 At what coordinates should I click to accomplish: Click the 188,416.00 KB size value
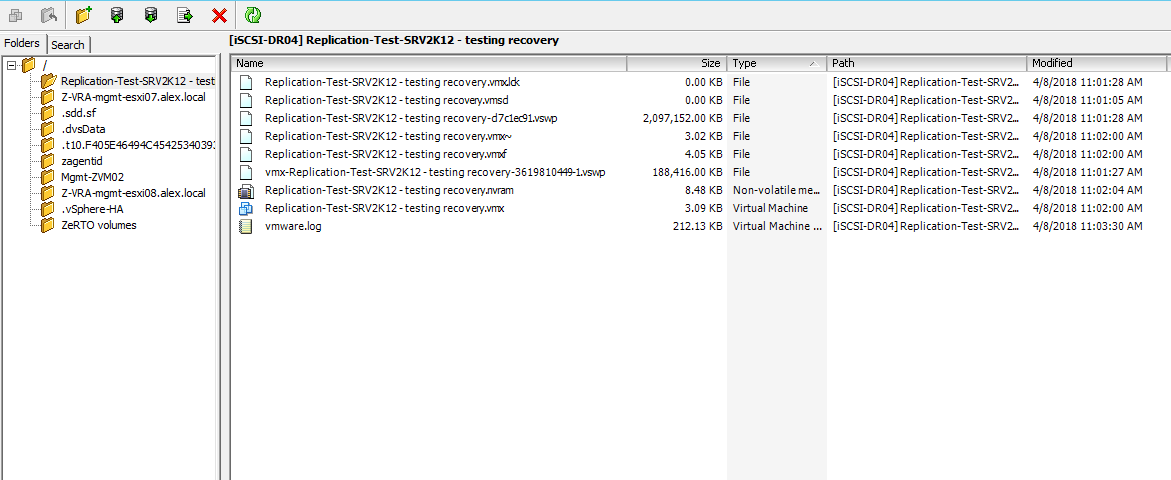(x=688, y=172)
